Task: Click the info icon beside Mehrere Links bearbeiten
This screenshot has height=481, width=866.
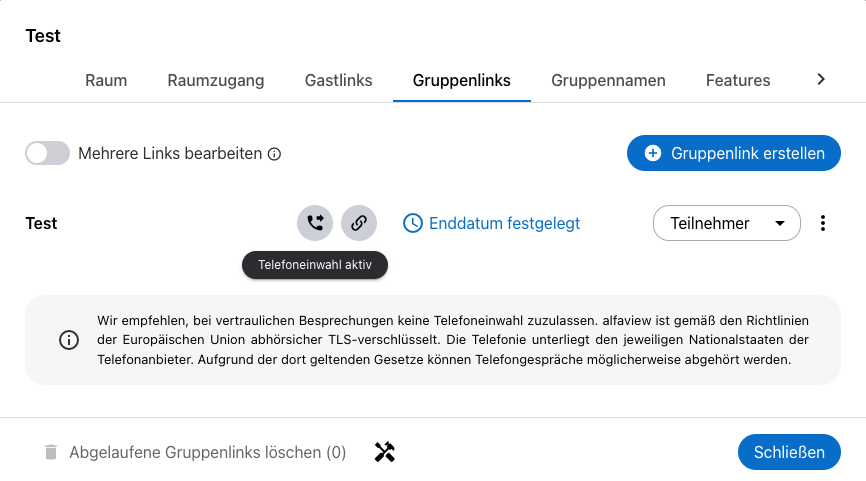Action: pyautogui.click(x=274, y=154)
